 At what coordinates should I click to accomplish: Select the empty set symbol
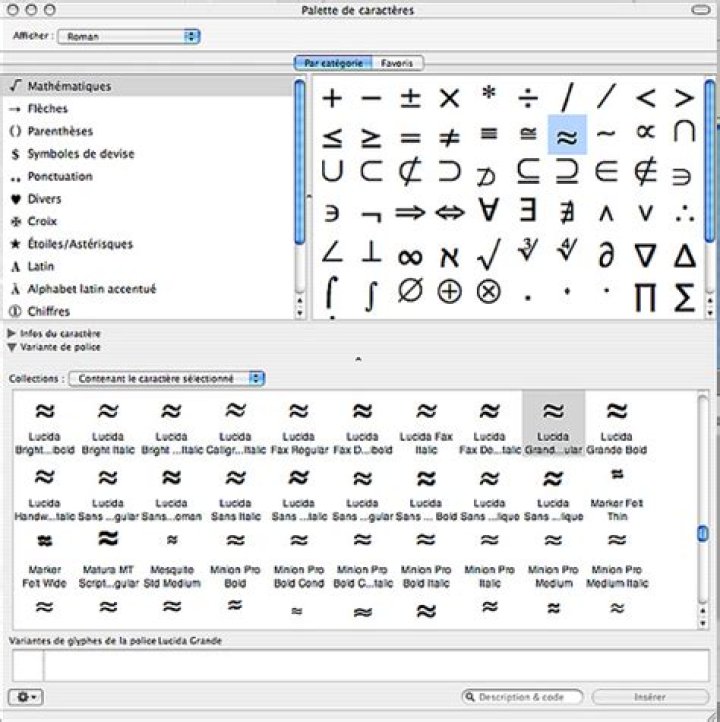pos(410,291)
